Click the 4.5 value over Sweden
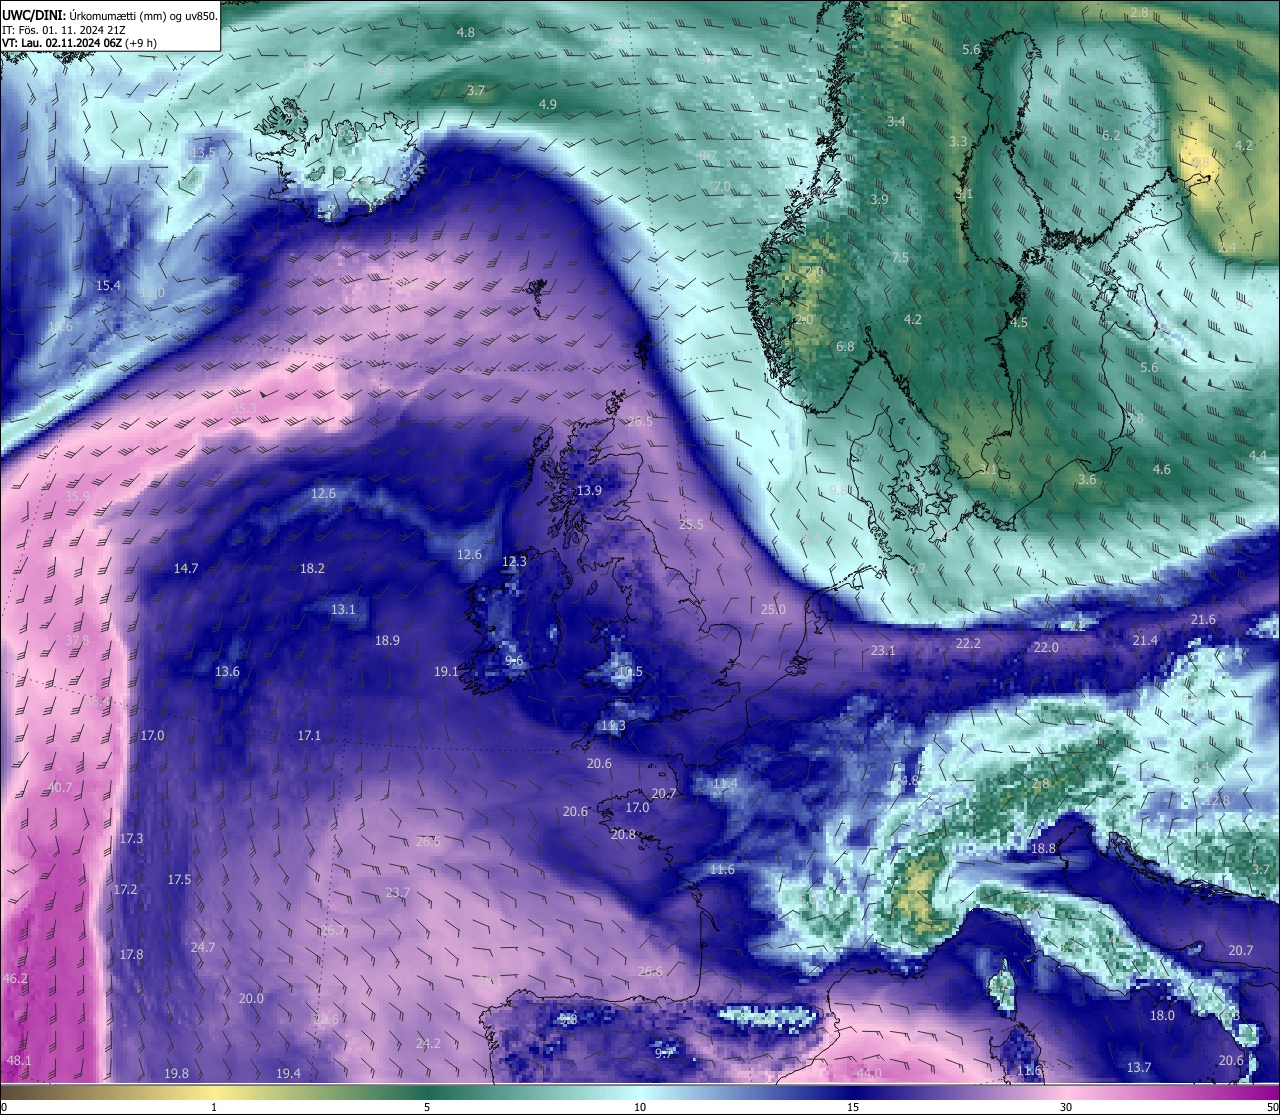1280x1115 pixels. coord(1019,322)
